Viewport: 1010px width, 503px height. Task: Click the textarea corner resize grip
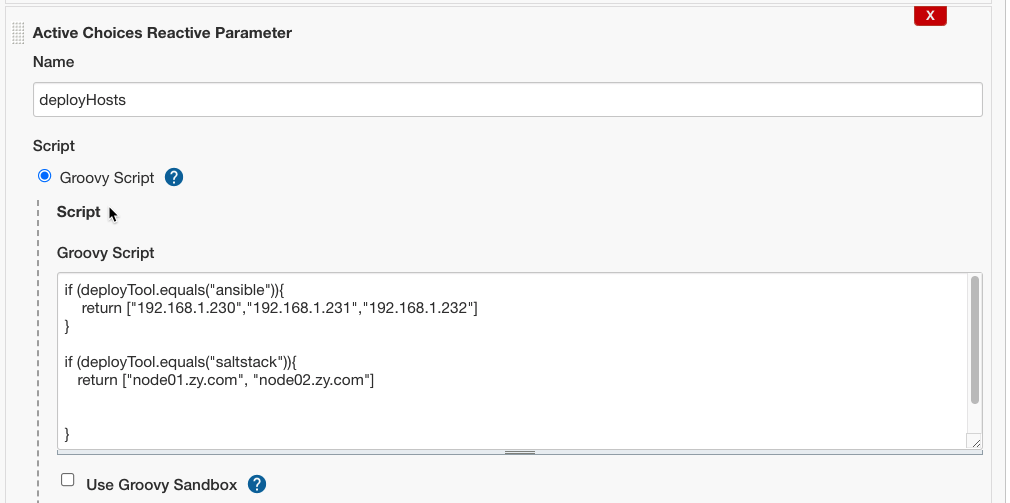point(975,441)
